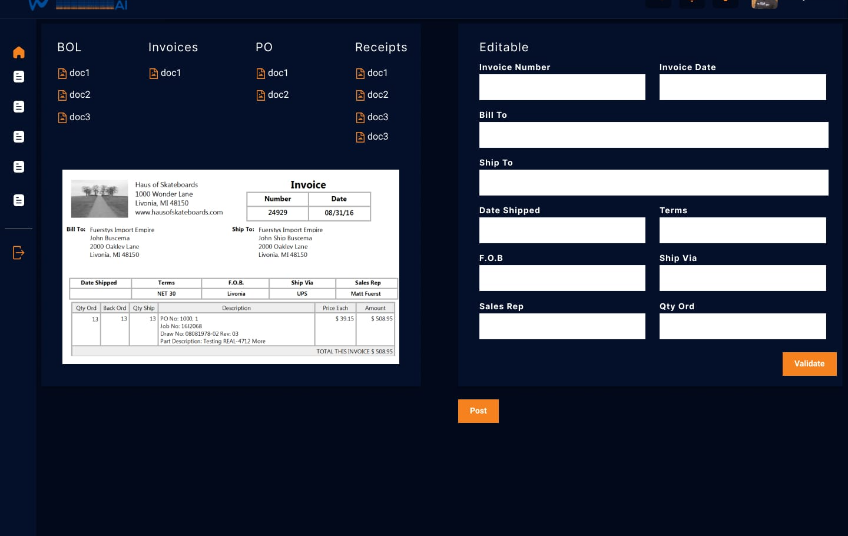Select doc2 in BOL column

click(74, 95)
